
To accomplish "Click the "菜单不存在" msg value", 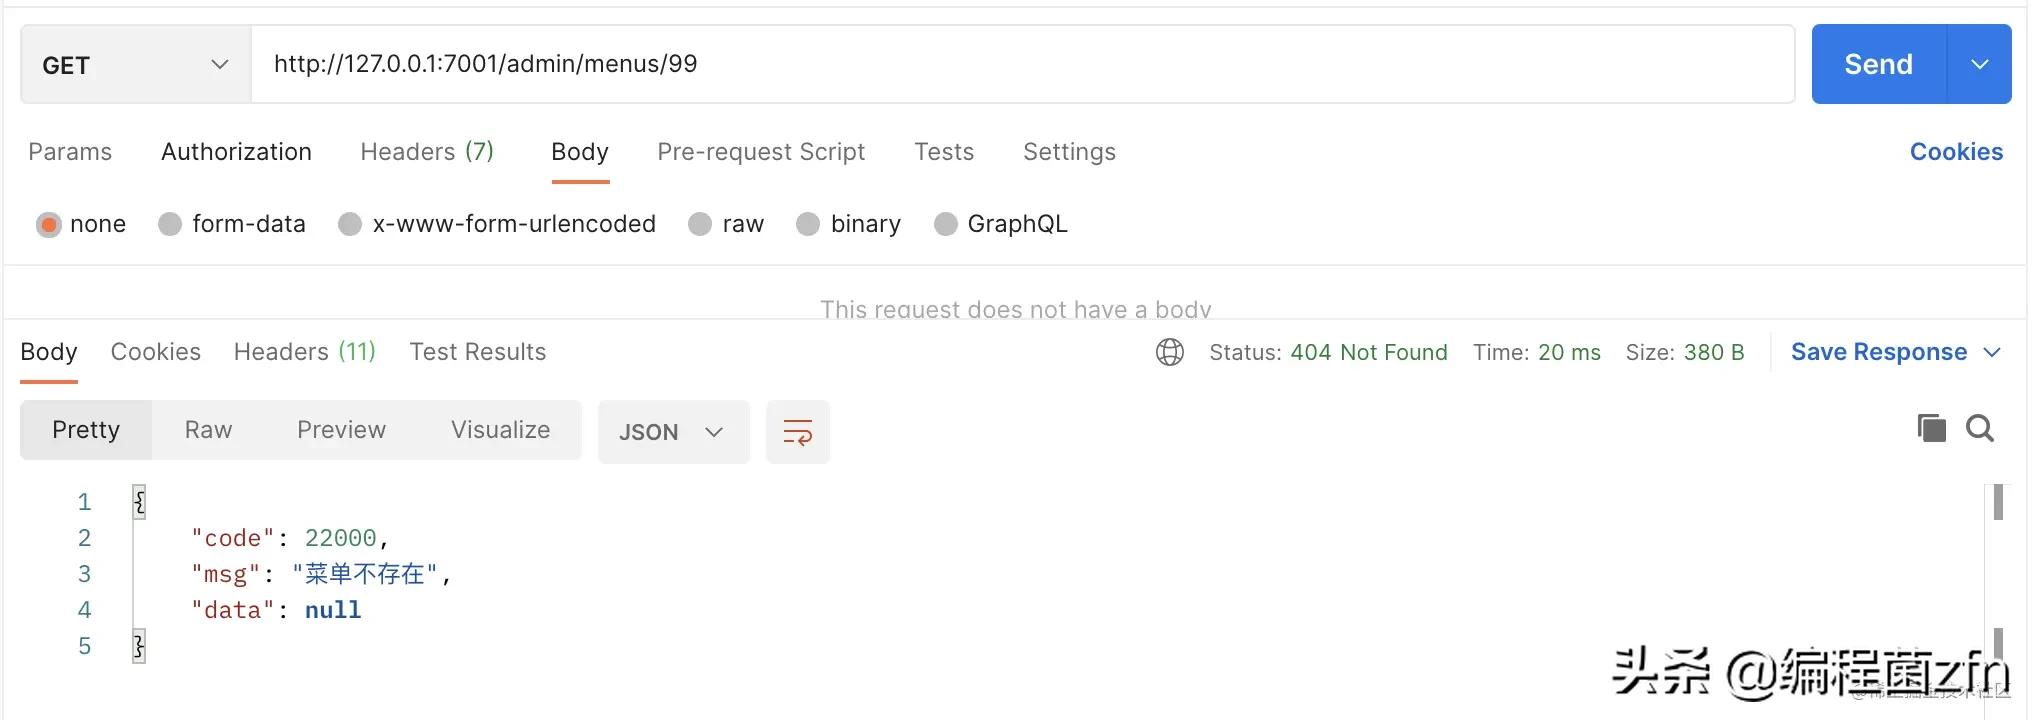I will pos(365,574).
